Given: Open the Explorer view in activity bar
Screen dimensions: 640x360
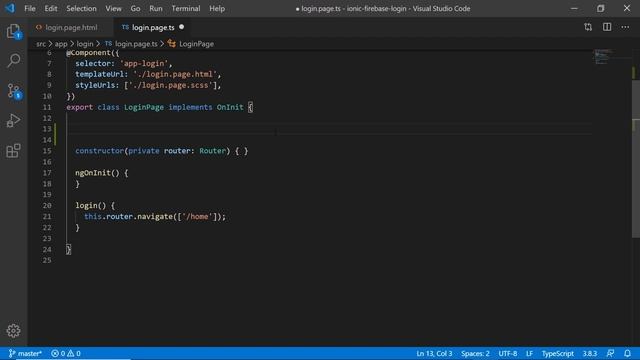Looking at the screenshot, I should tap(13, 31).
